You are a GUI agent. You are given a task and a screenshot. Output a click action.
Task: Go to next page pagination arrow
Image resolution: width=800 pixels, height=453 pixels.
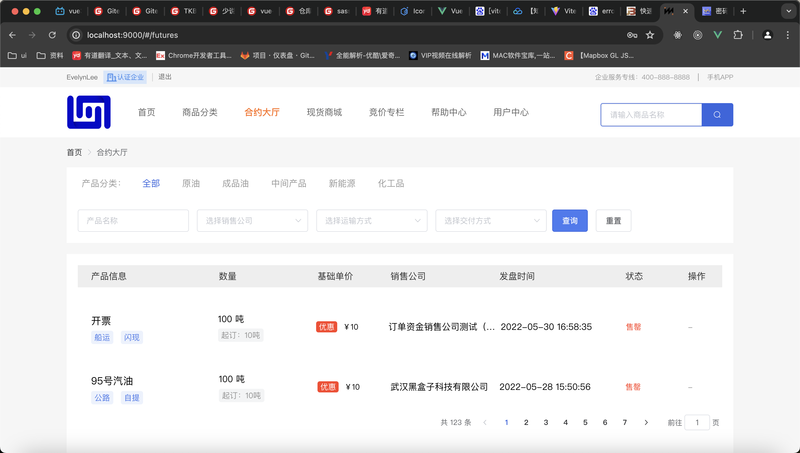646,423
